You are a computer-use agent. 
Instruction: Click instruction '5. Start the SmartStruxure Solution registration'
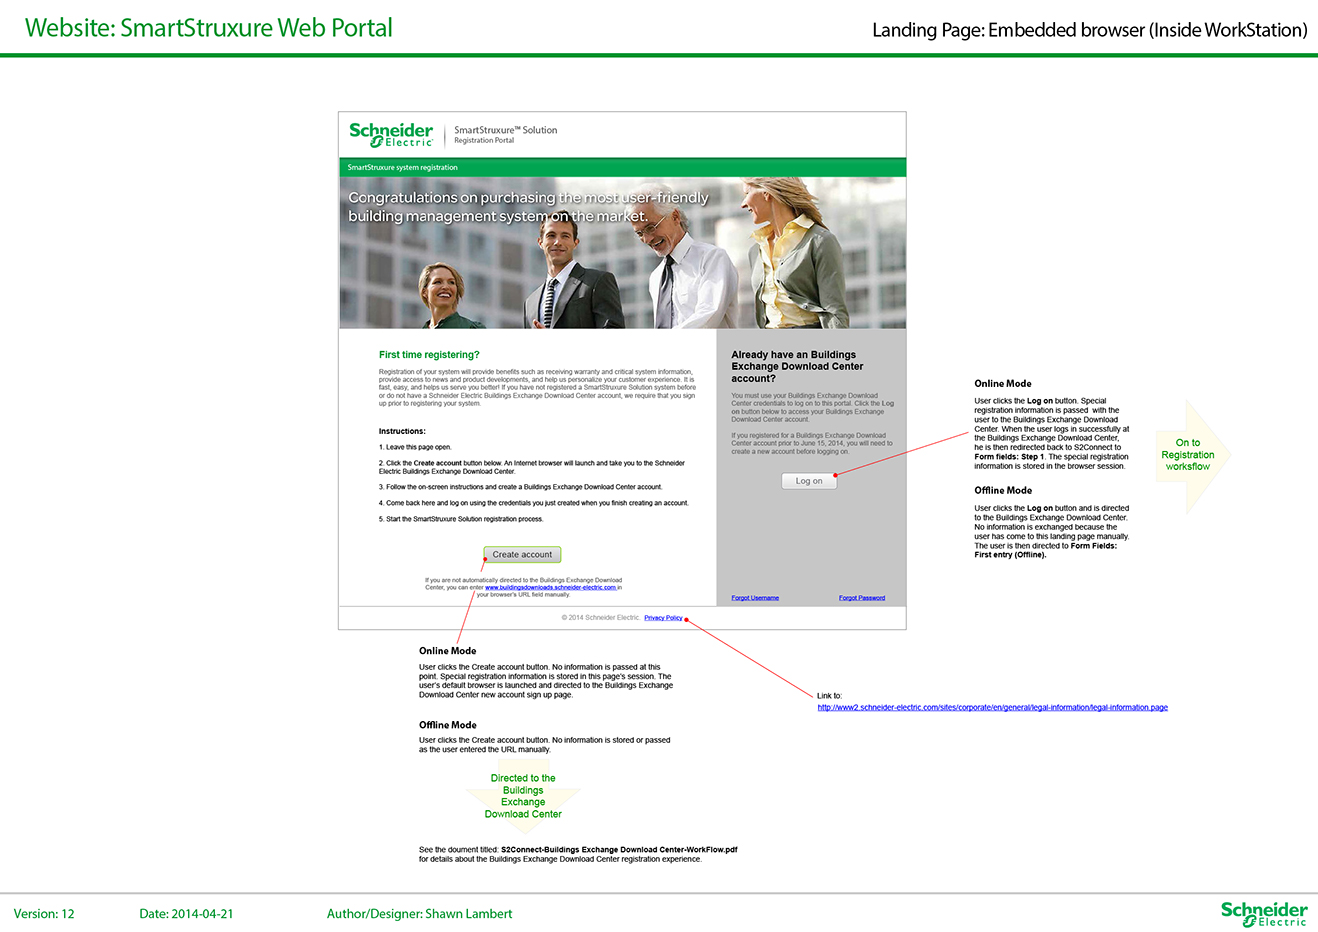coord(461,519)
